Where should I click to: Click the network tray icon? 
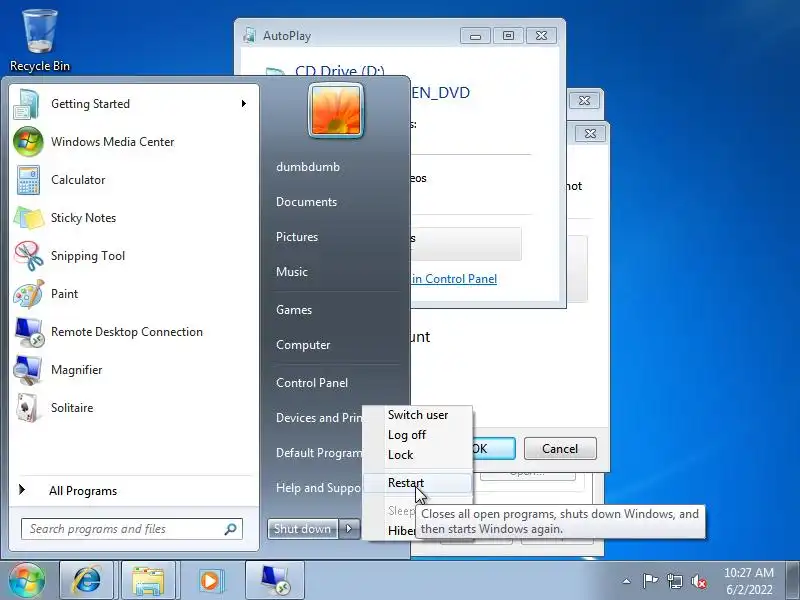tap(674, 581)
